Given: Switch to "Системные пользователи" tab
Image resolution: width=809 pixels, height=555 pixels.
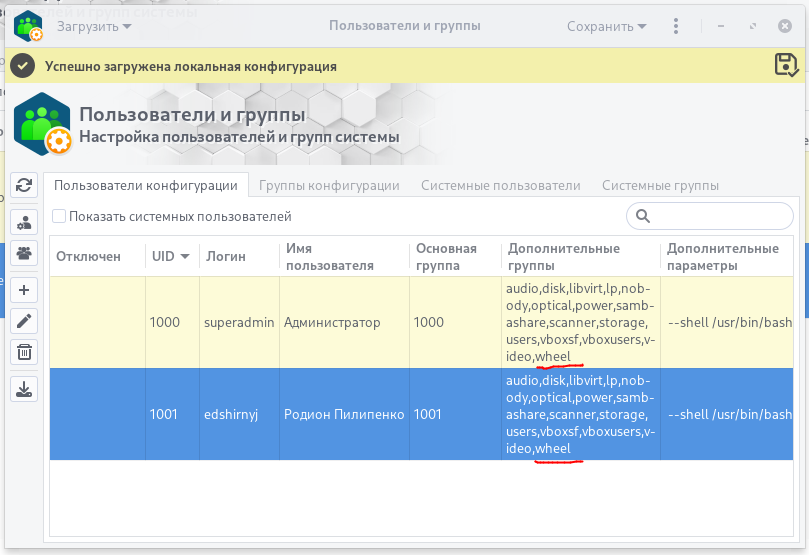Looking at the screenshot, I should click(x=500, y=185).
